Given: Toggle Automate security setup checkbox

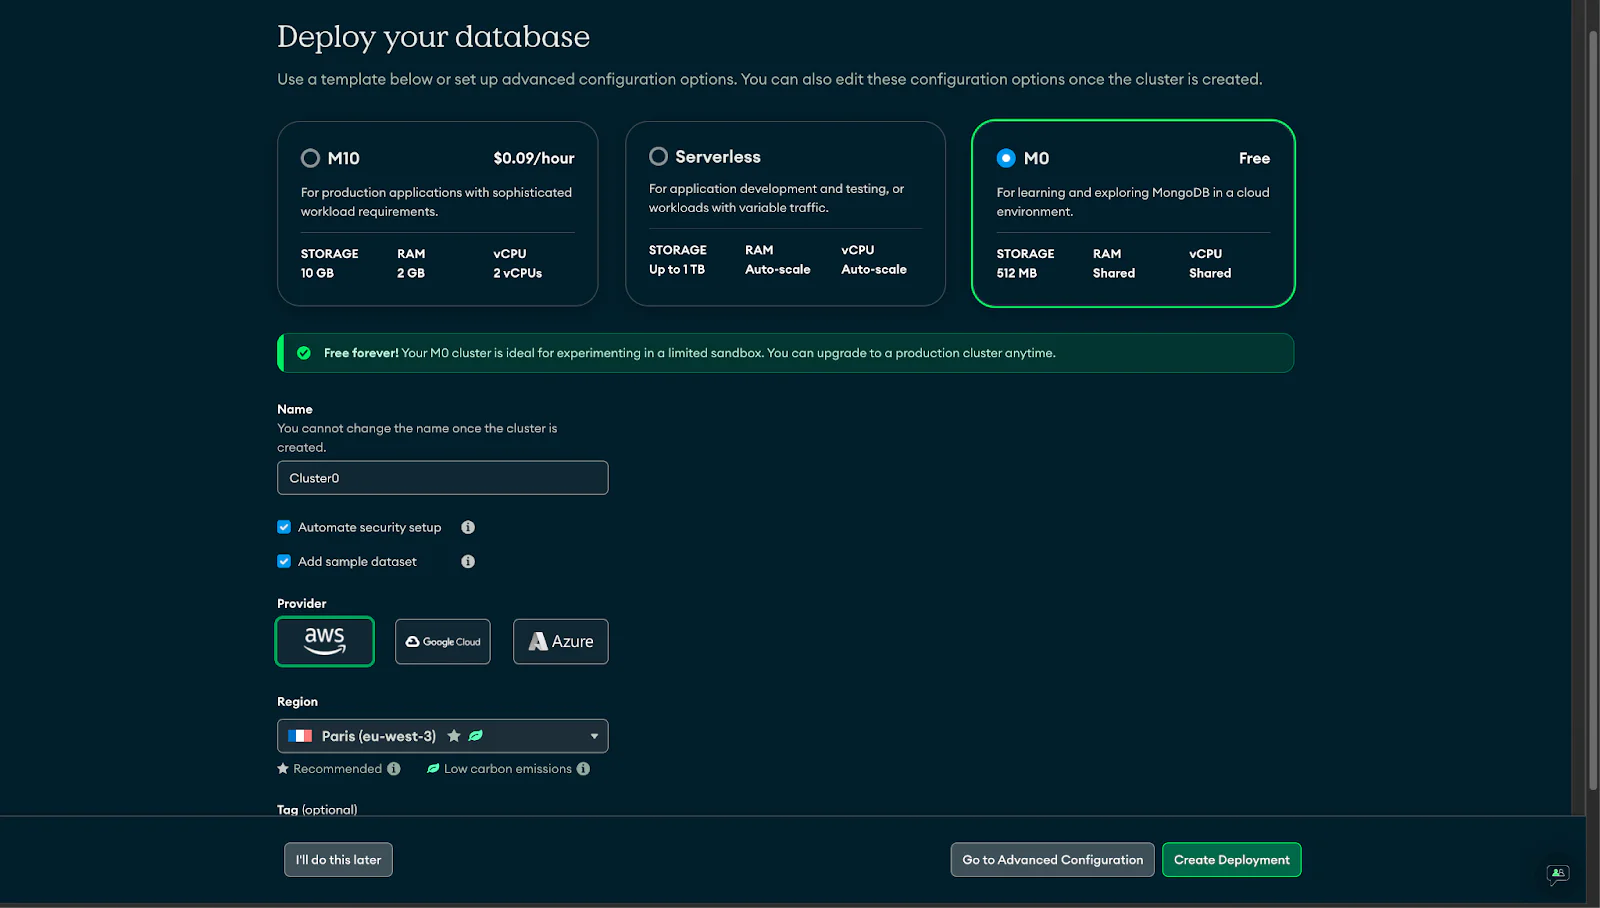Looking at the screenshot, I should 284,527.
